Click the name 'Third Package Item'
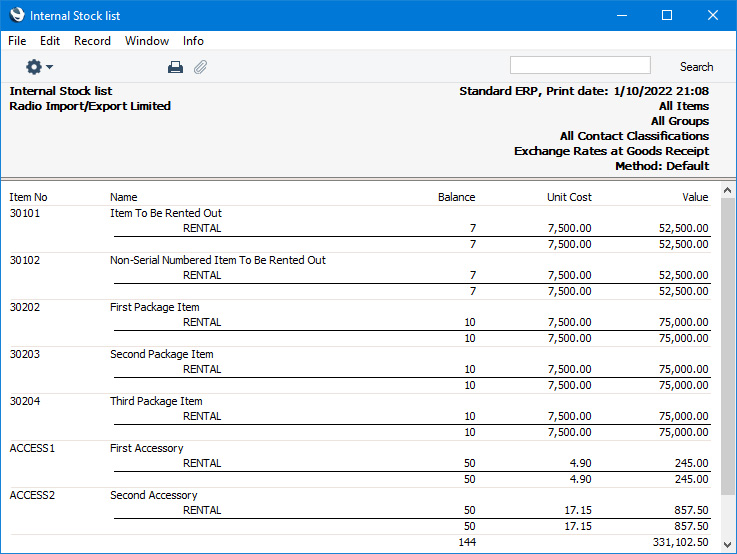 pyautogui.click(x=156, y=401)
